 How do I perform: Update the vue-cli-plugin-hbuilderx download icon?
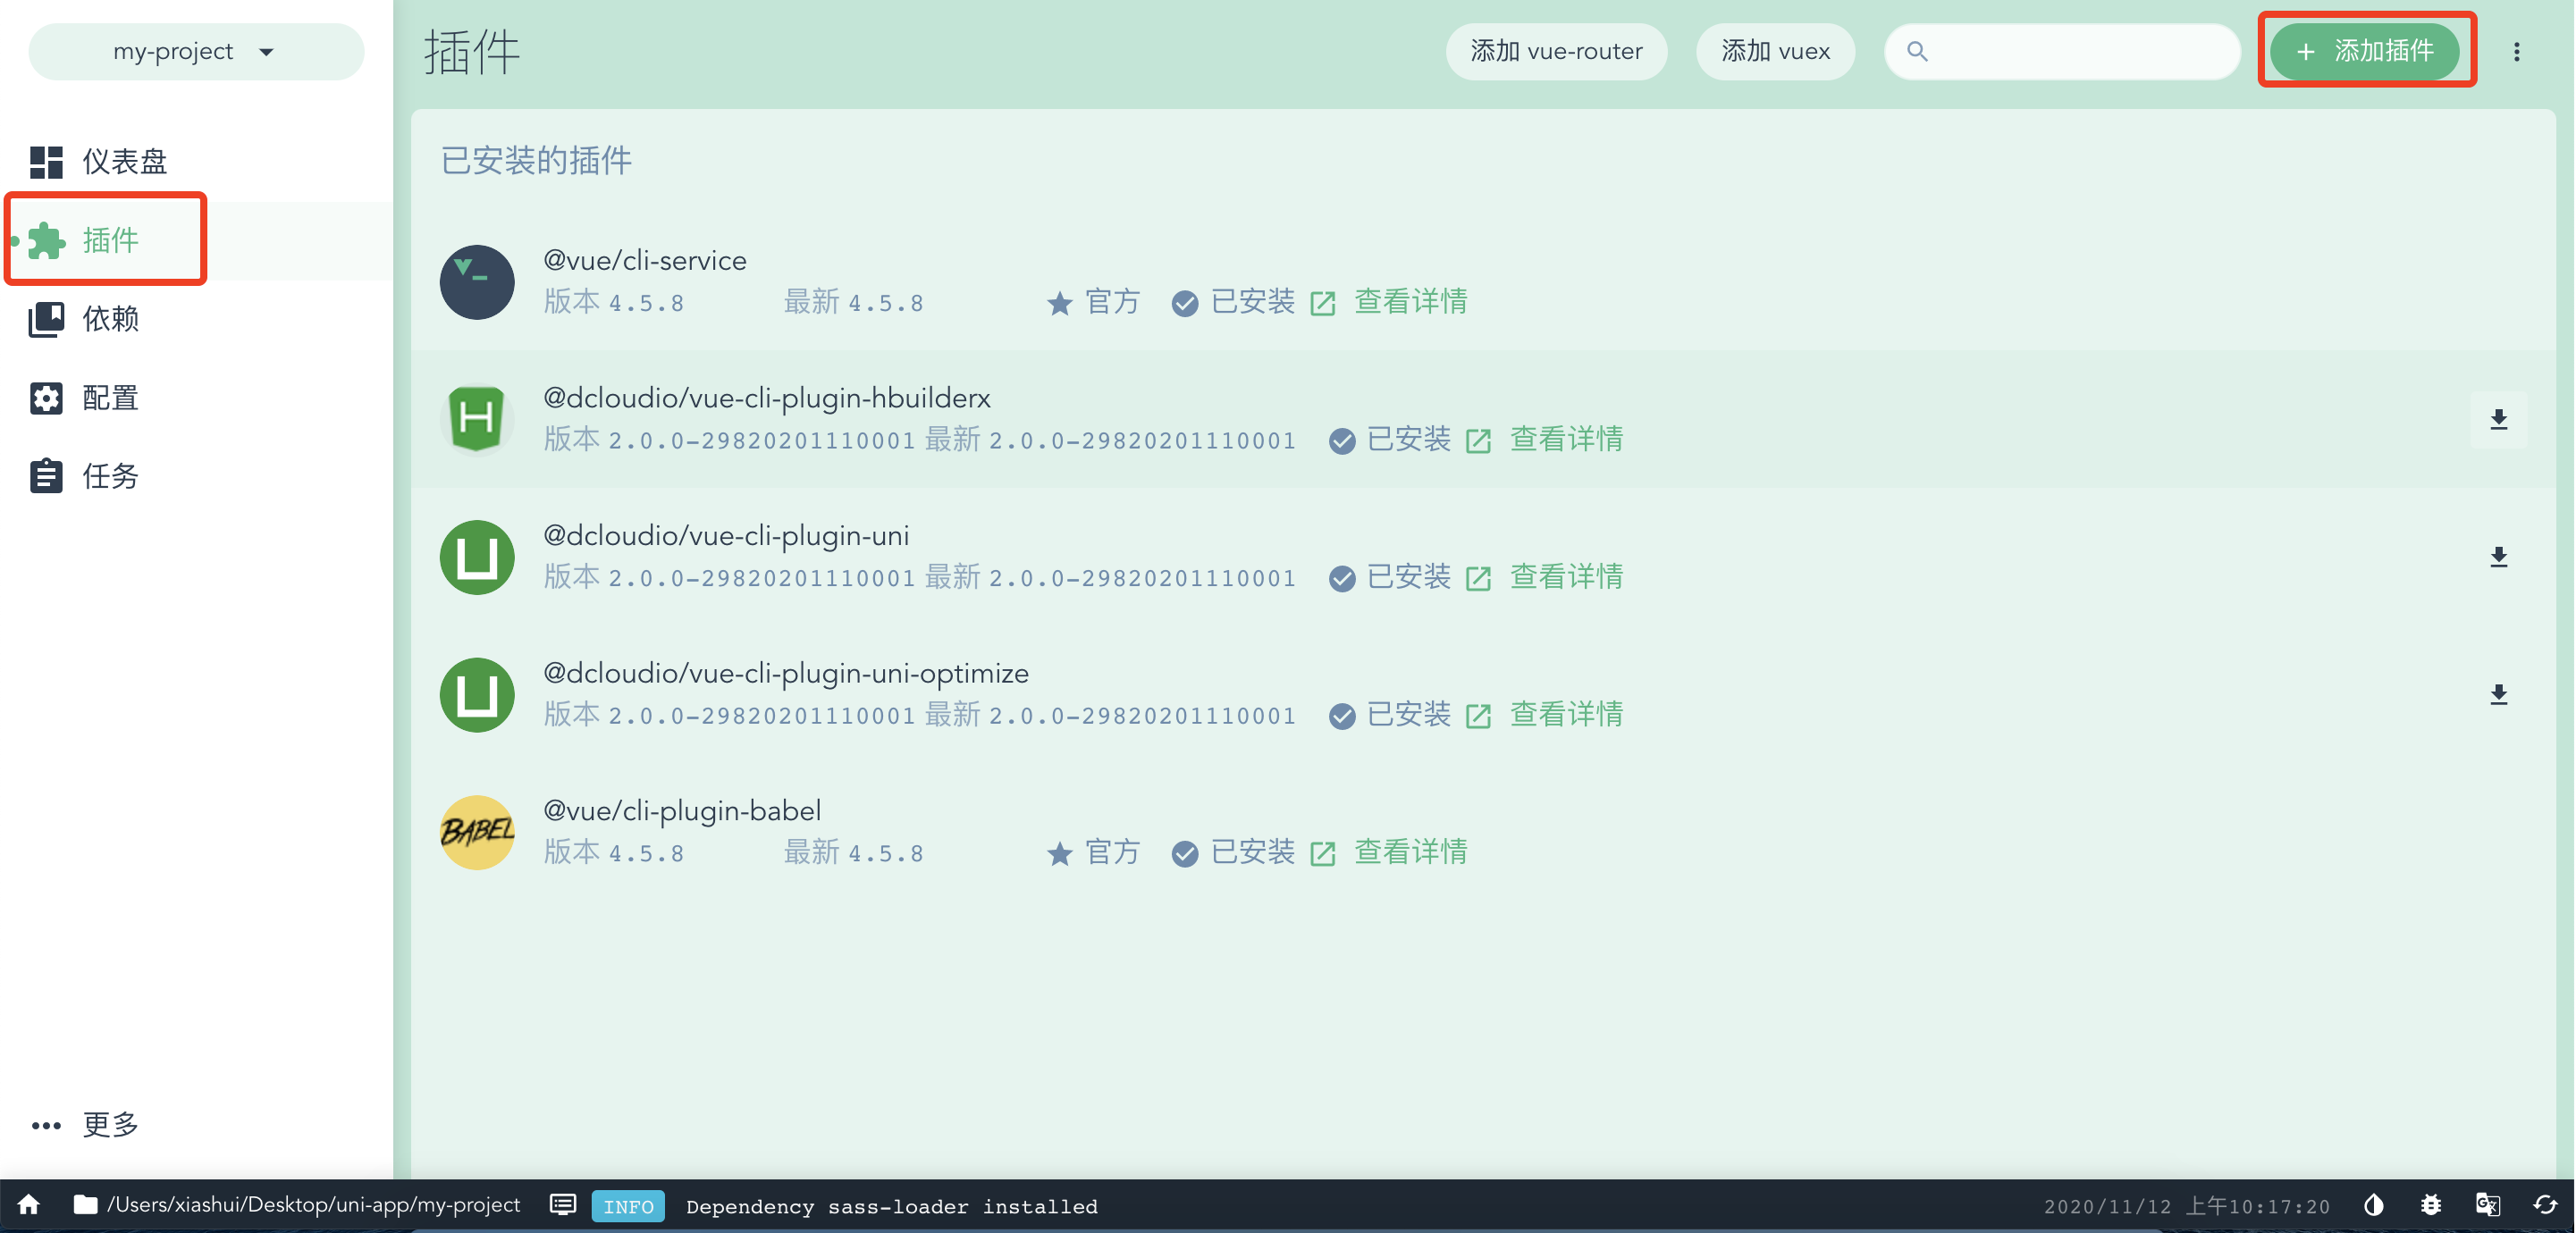click(x=2498, y=419)
